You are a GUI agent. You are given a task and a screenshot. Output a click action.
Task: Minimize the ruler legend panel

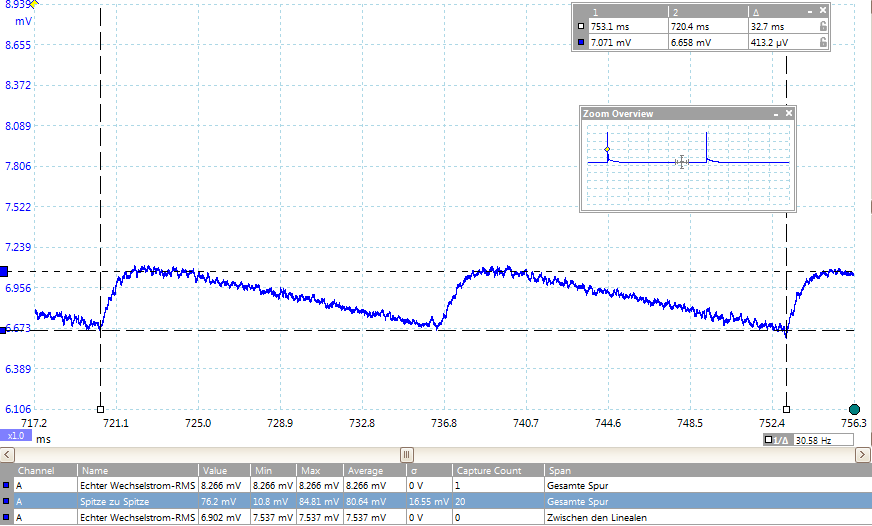(808, 11)
